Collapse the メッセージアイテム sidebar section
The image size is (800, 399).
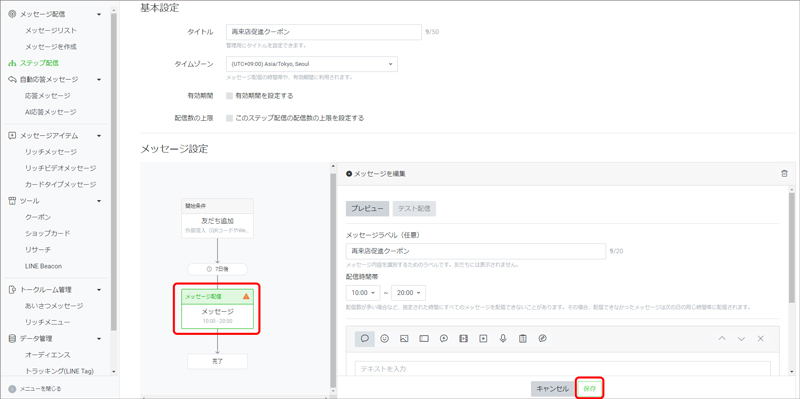pos(99,136)
